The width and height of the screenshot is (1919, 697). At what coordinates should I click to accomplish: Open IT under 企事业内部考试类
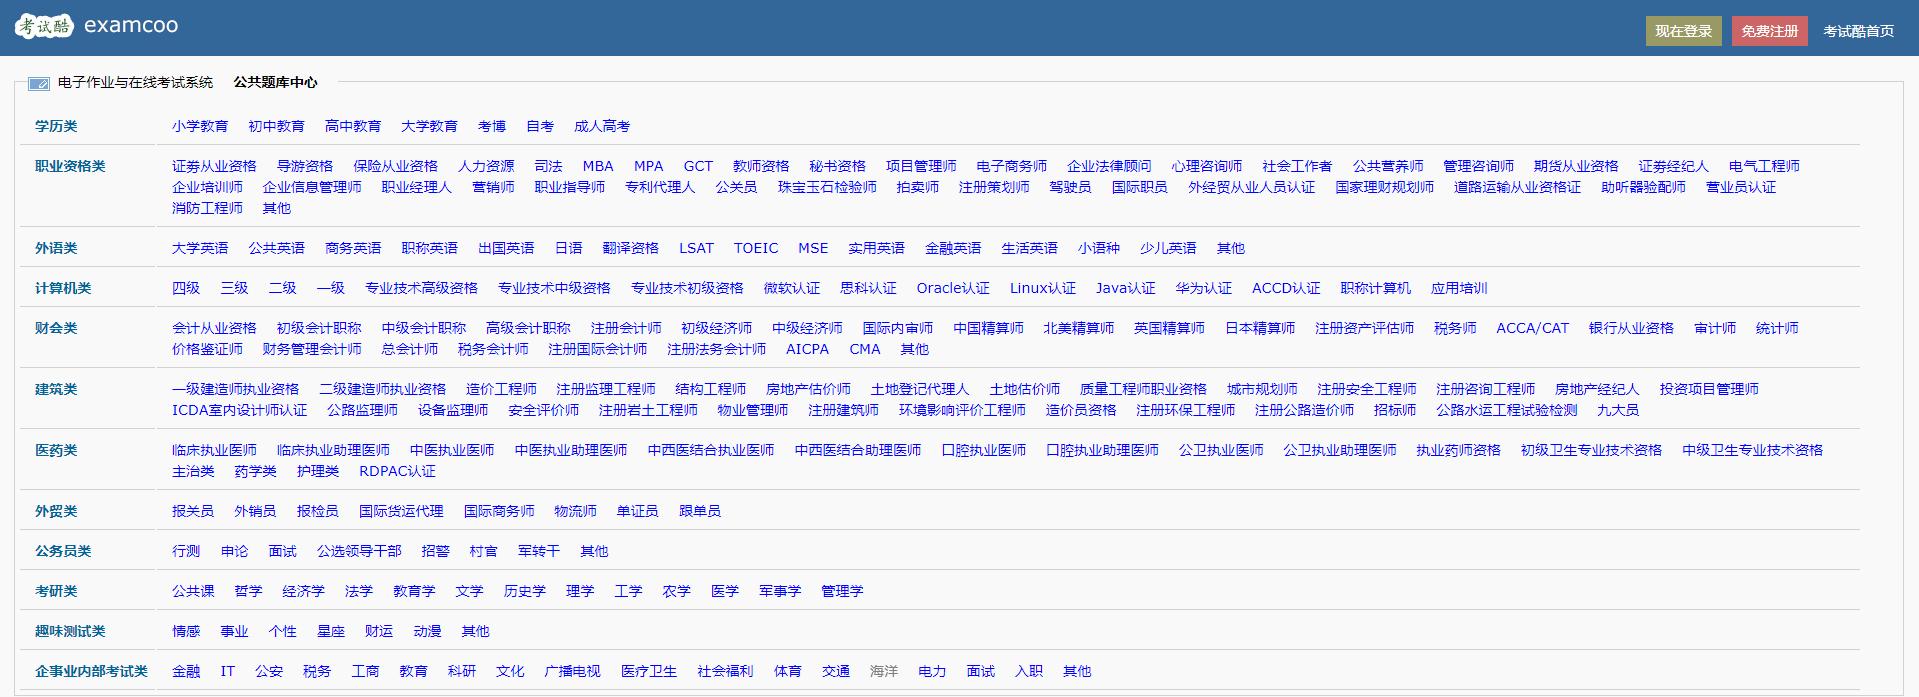[x=228, y=671]
